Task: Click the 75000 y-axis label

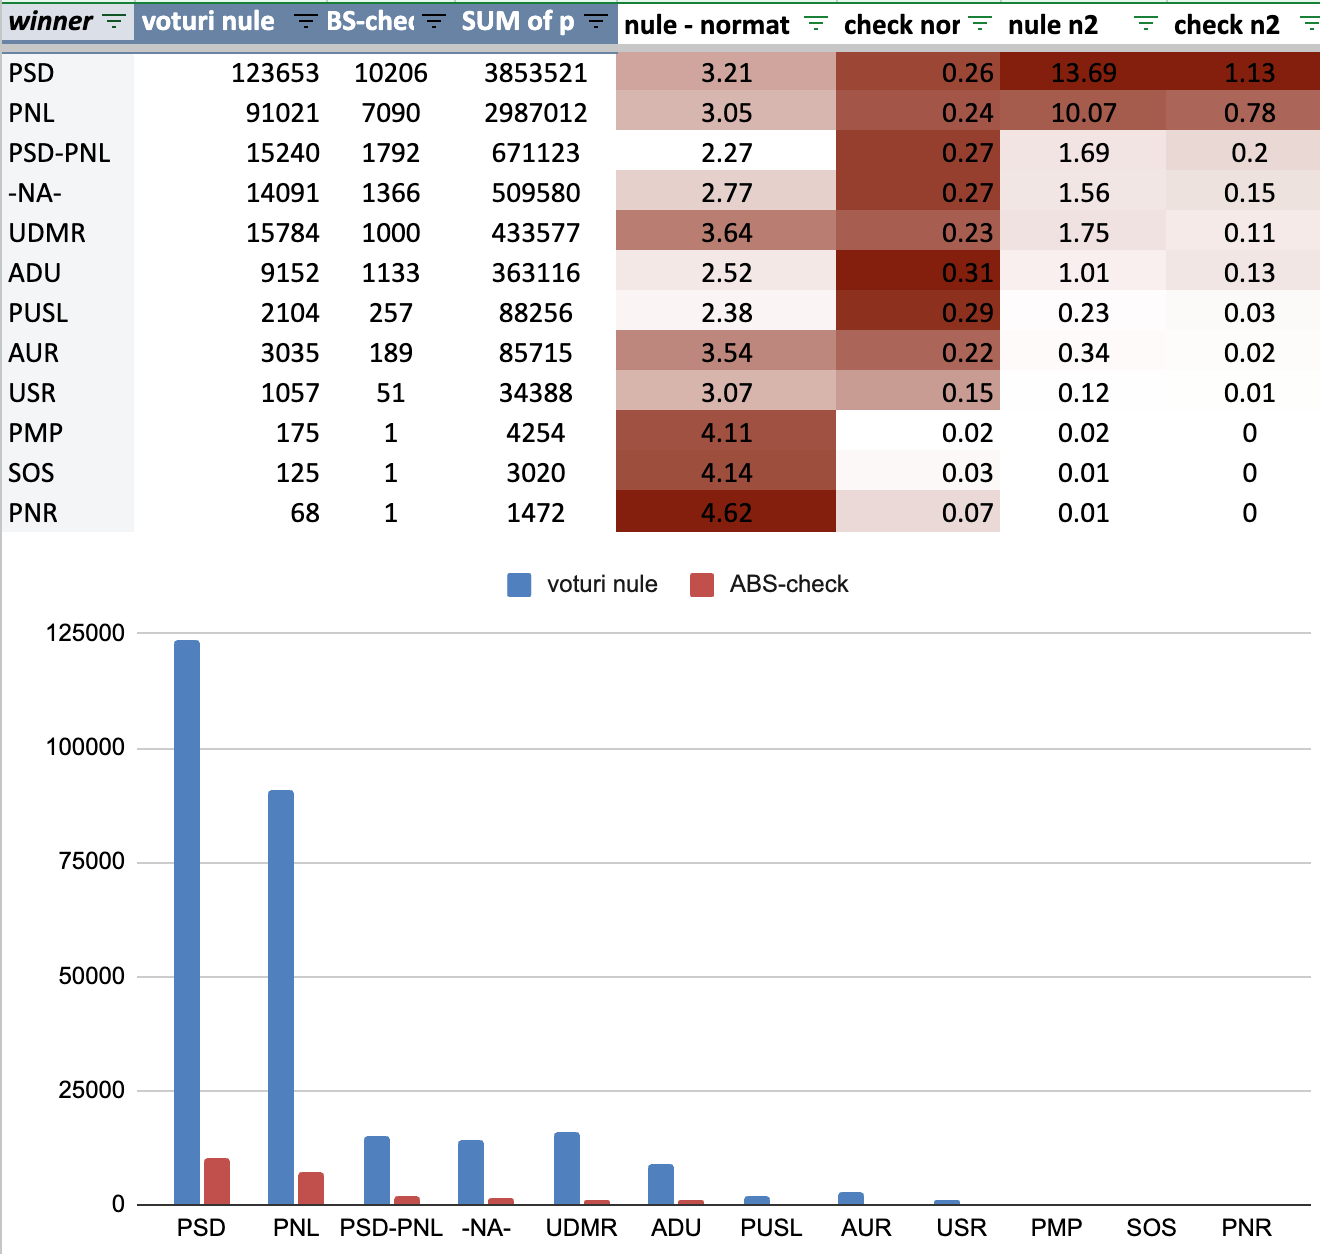Action: [91, 862]
